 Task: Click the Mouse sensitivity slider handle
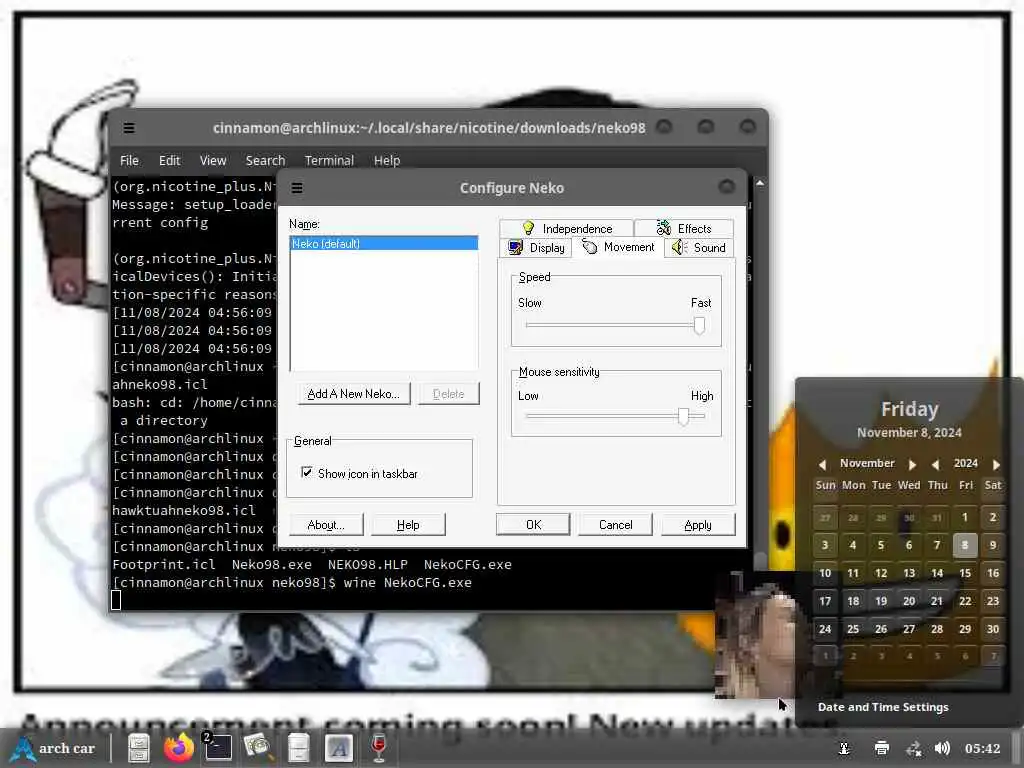click(x=683, y=417)
